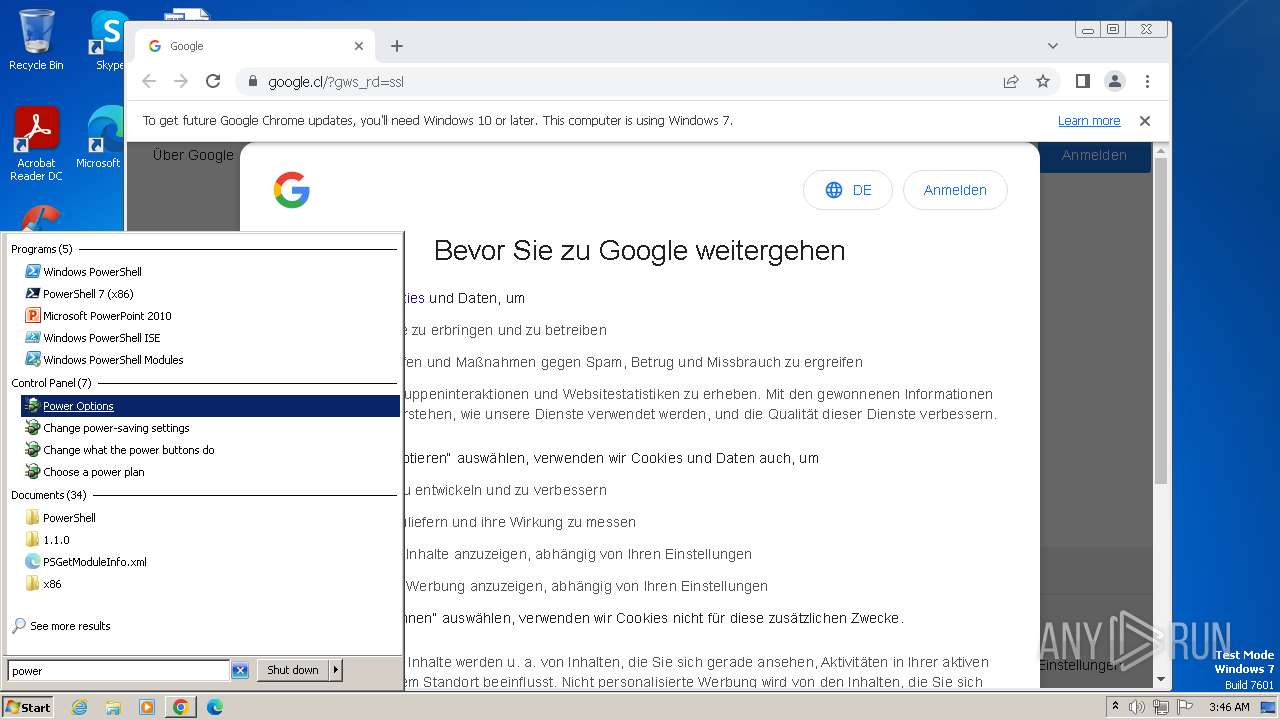This screenshot has height=720, width=1280.
Task: Click the Shut down button
Action: (293, 670)
